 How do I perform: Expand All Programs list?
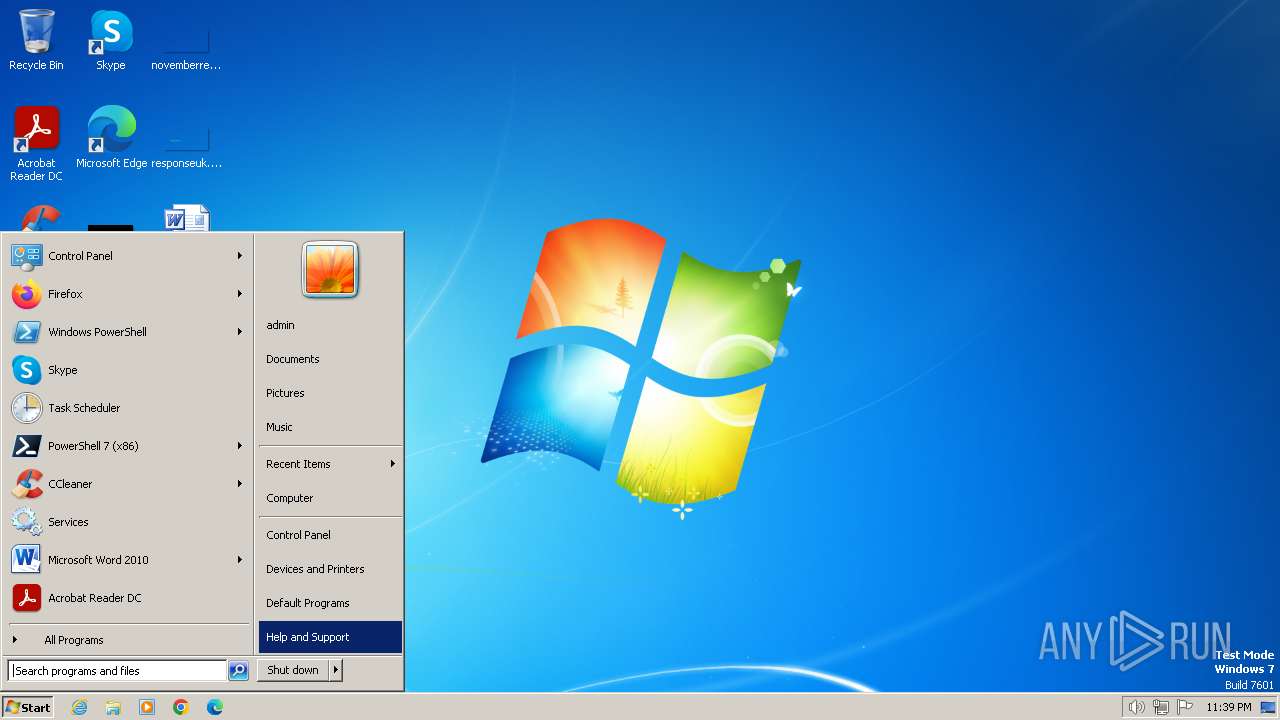click(x=128, y=640)
